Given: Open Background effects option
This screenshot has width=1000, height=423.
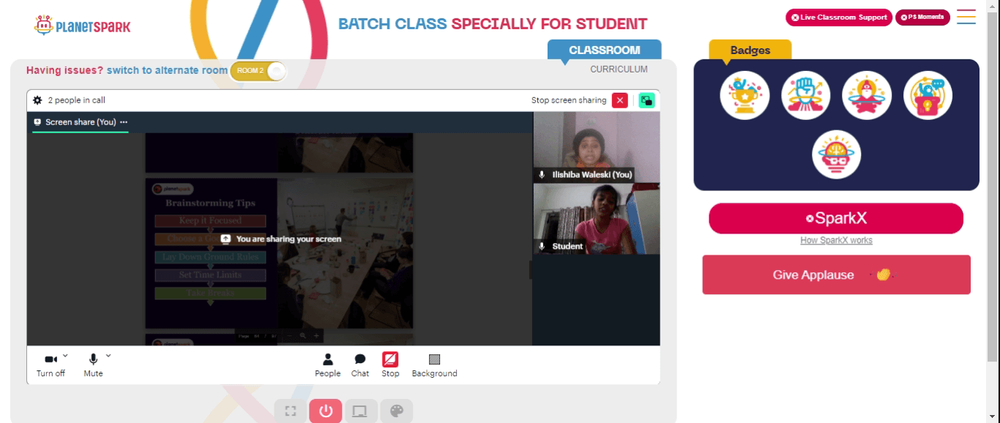Looking at the screenshot, I should coord(434,366).
